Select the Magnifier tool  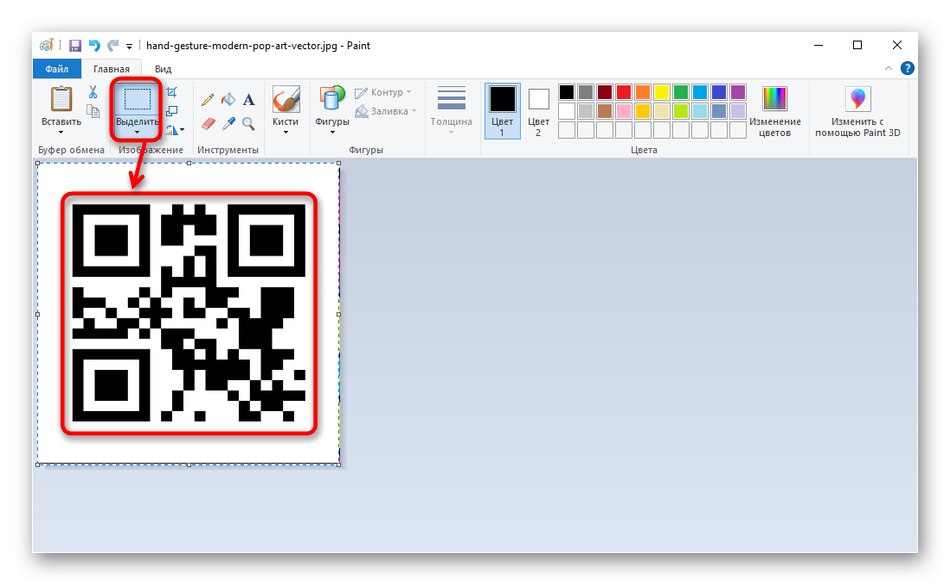(248, 124)
